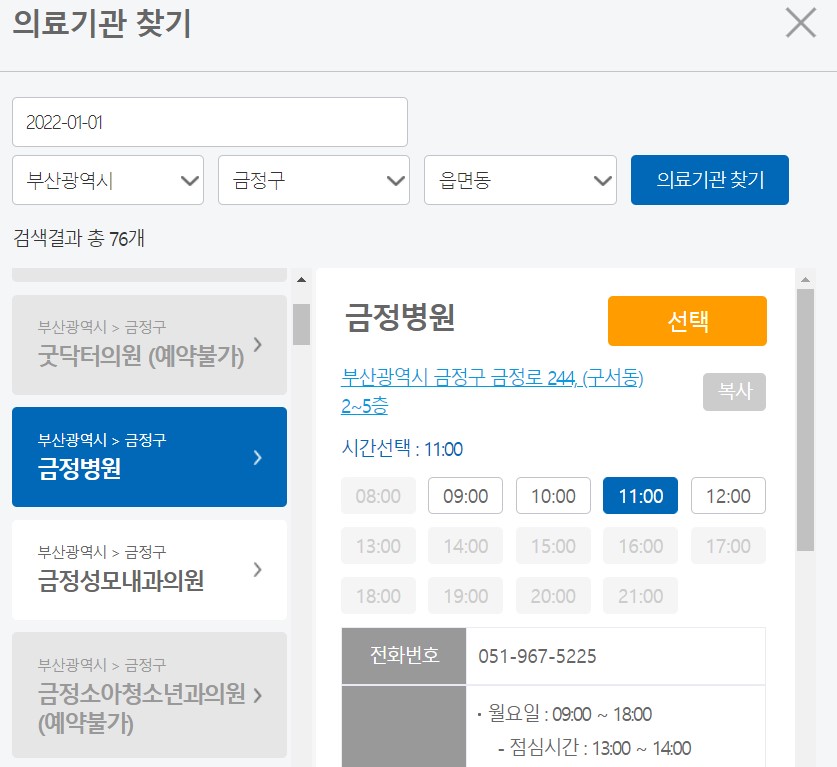Click the disabled 13:00 time slot
837x767 pixels.
(378, 545)
